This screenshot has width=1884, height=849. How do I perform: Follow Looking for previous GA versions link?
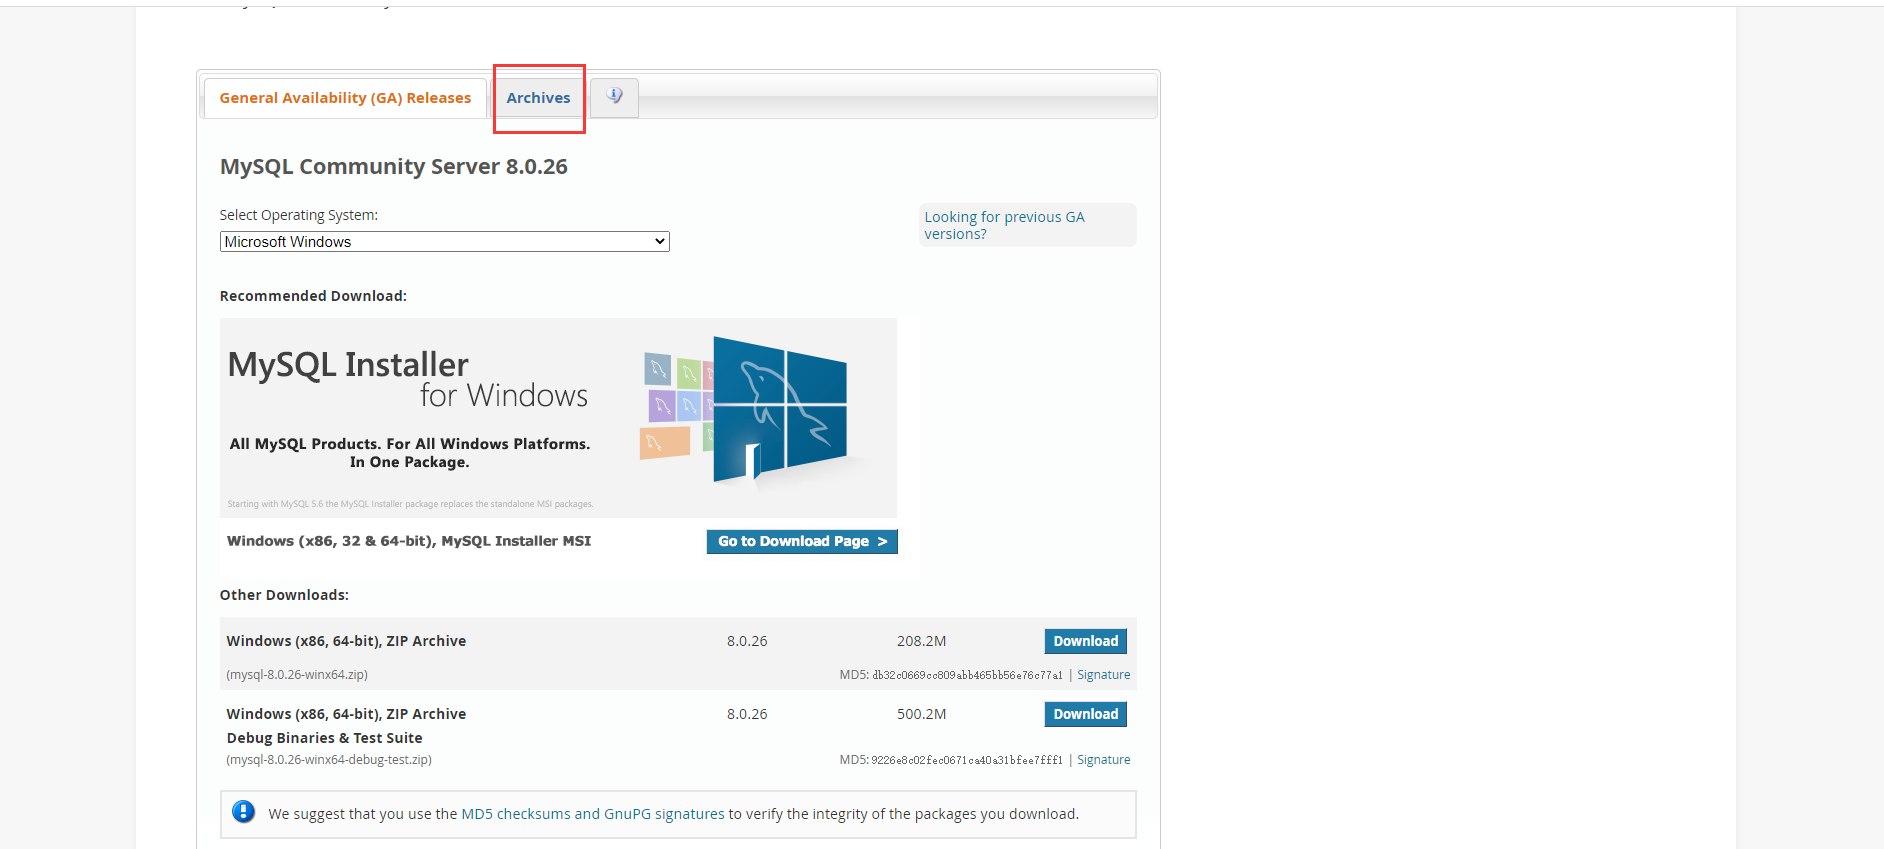[1004, 225]
